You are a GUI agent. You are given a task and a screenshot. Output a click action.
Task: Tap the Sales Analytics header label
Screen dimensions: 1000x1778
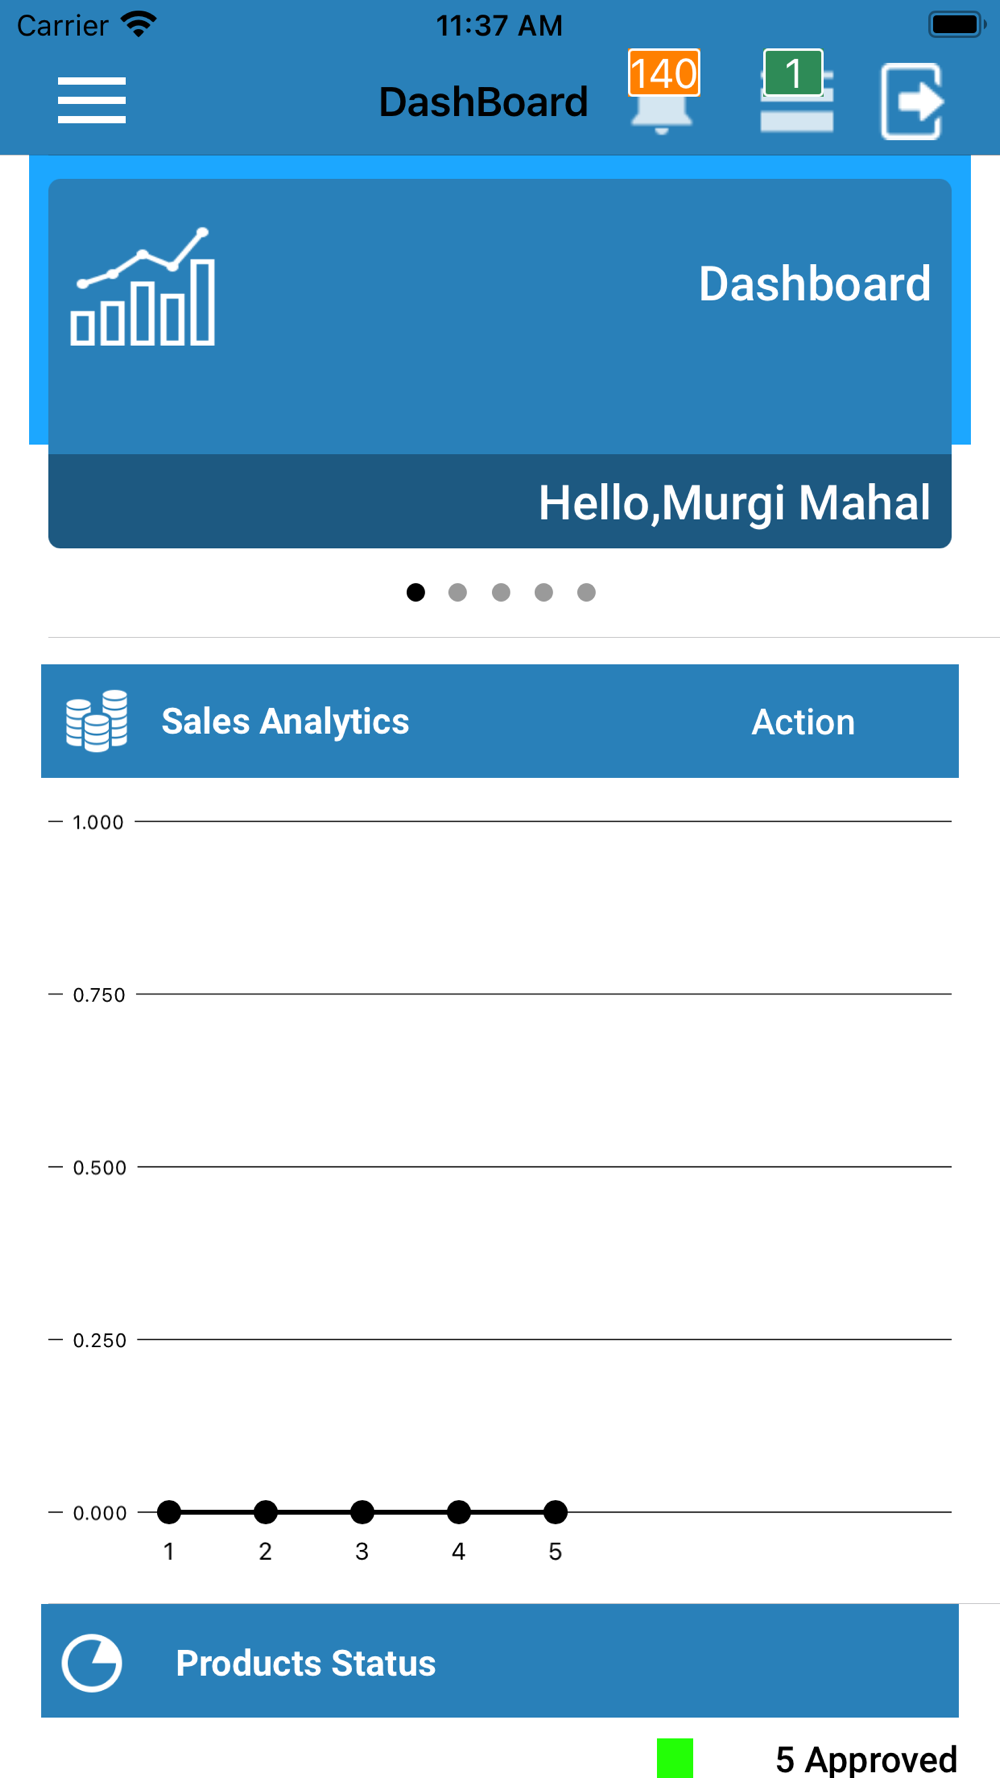(285, 721)
